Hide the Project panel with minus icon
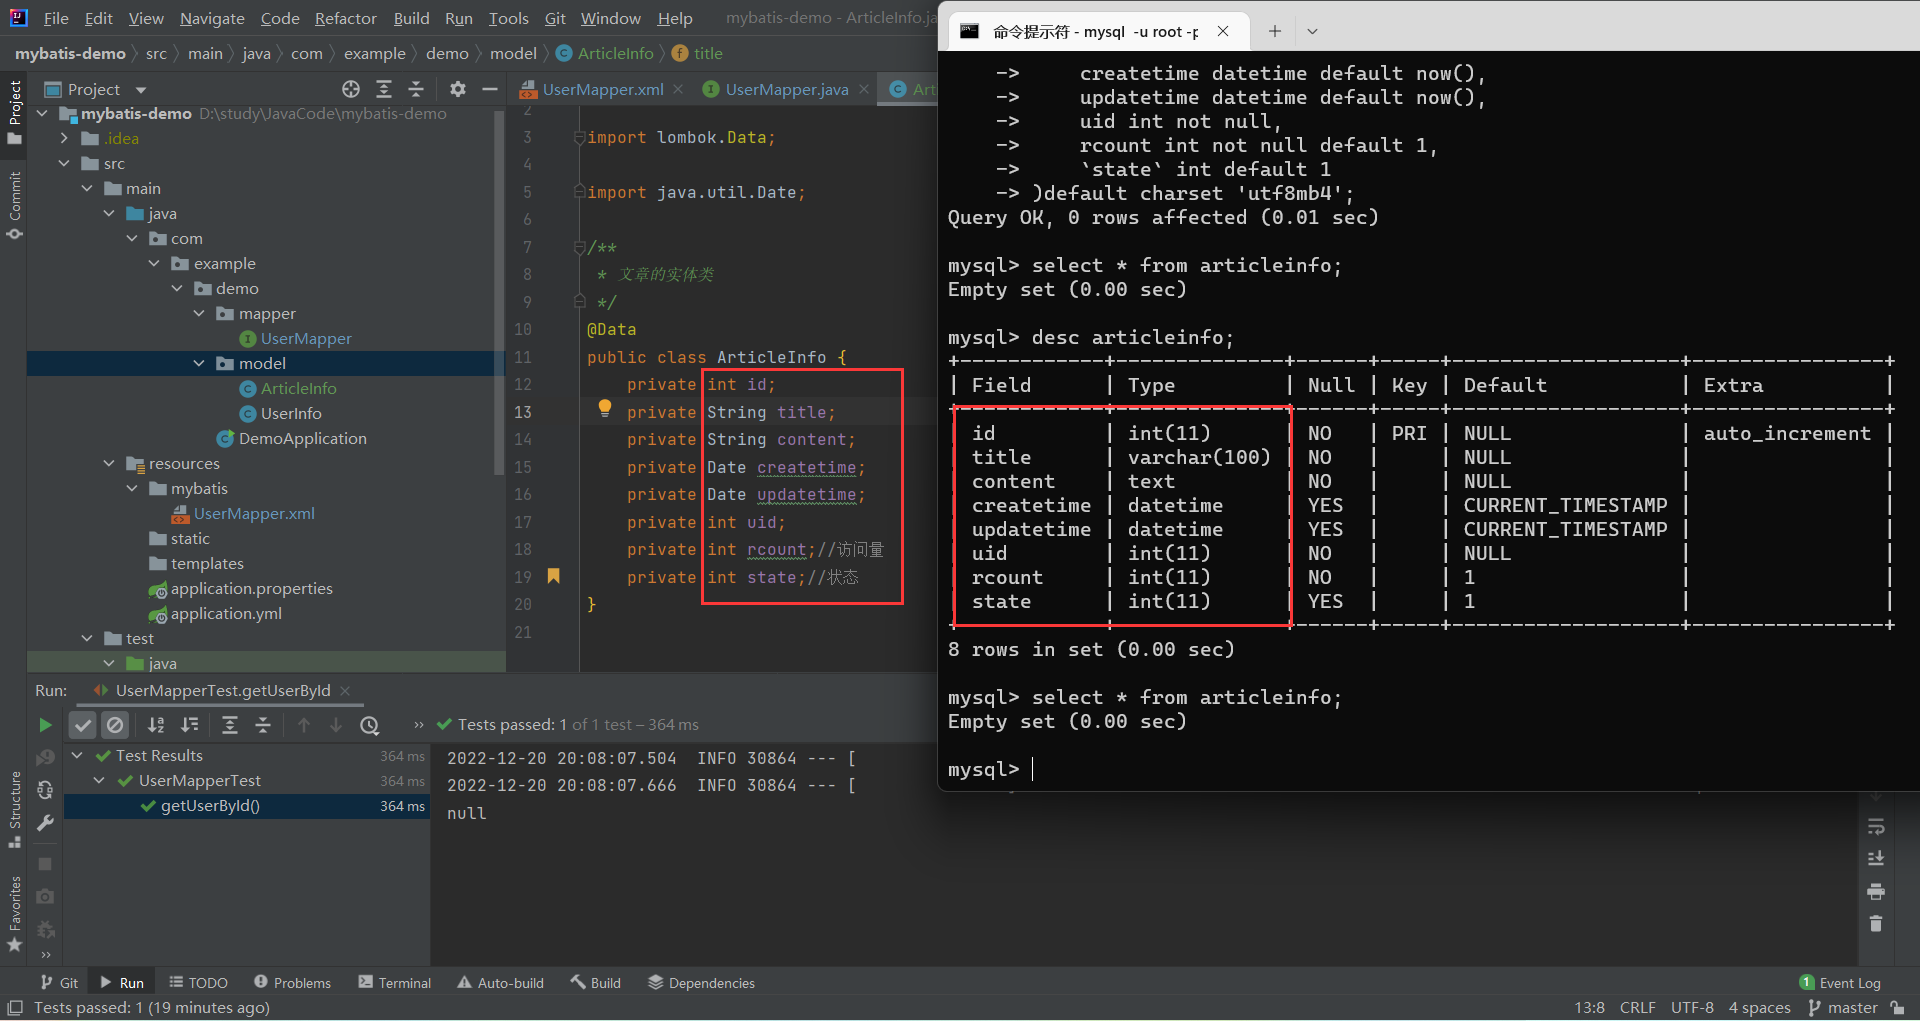The height and width of the screenshot is (1021, 1920). (490, 89)
